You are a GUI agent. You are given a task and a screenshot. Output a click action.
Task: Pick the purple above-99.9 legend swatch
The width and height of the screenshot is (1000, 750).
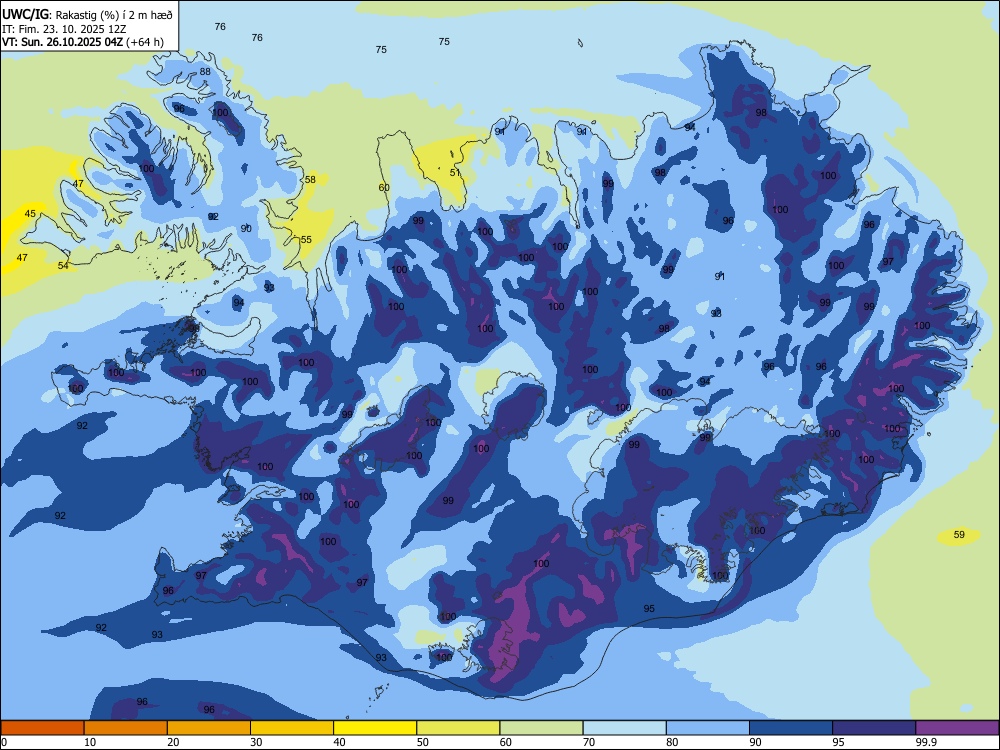(957, 728)
